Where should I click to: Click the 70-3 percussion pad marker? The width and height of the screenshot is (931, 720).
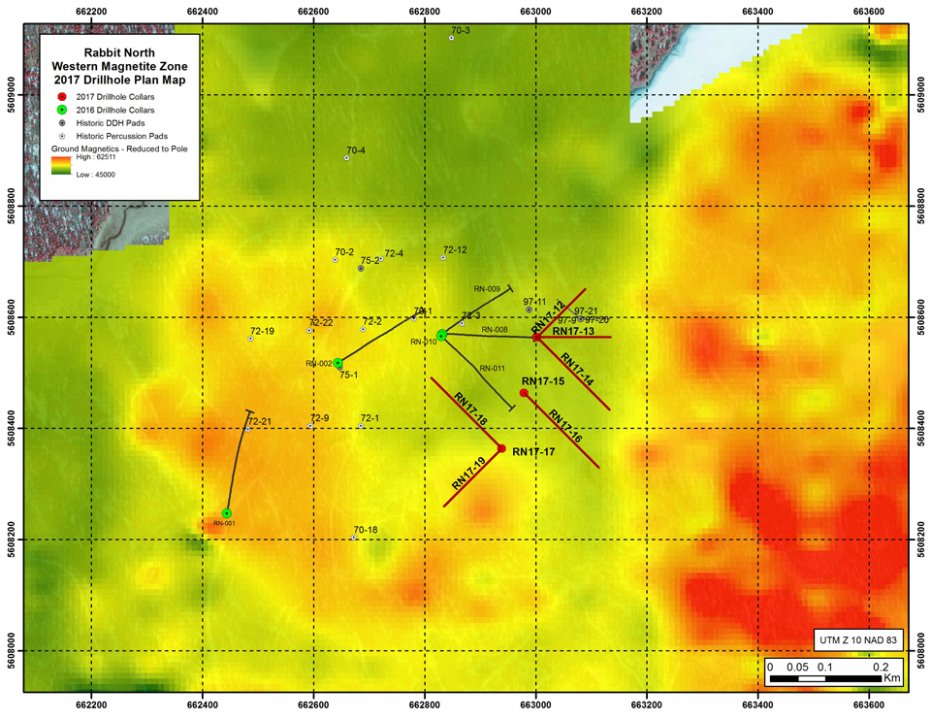click(x=451, y=38)
